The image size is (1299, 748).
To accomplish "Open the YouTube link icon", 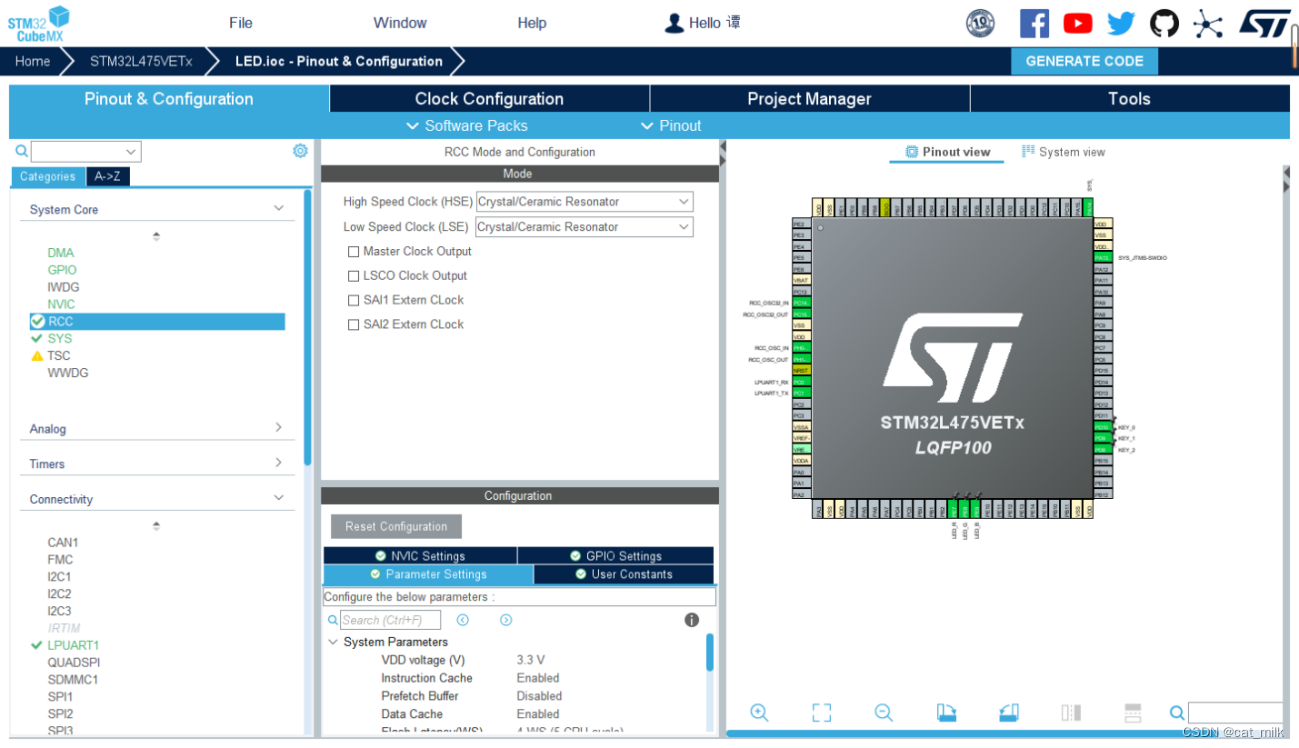I will [1077, 23].
